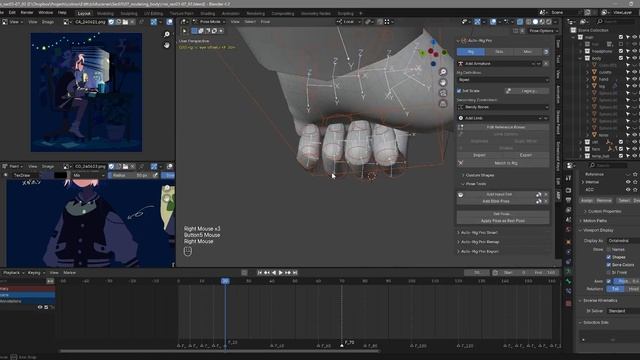Click the image editor zoom magnifier icon
The width and height of the screenshot is (640, 360).
point(167,34)
